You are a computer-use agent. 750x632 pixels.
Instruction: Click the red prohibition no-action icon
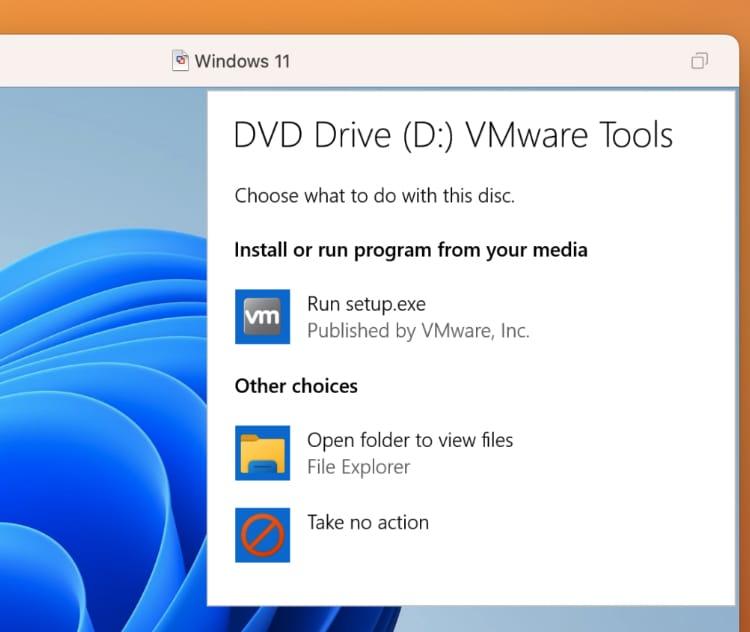pos(262,535)
